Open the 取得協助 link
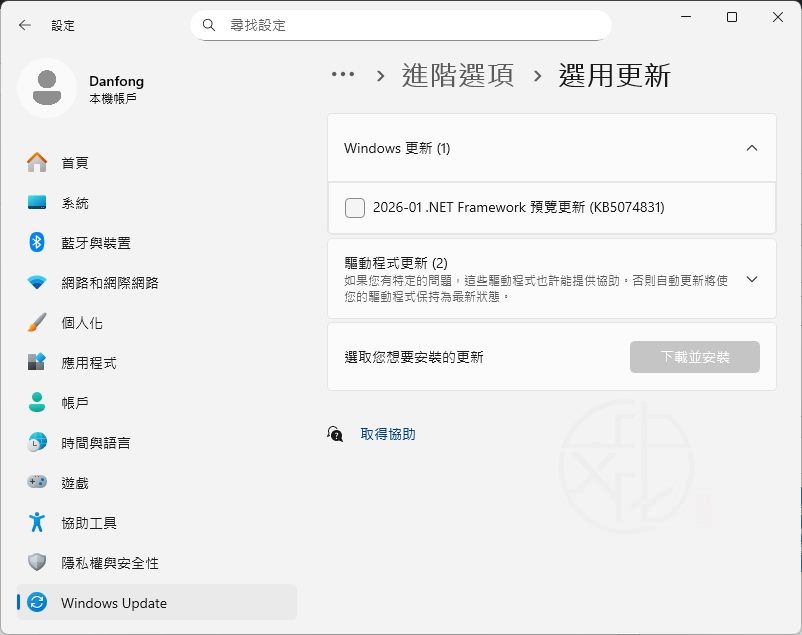The image size is (802, 635). 388,434
